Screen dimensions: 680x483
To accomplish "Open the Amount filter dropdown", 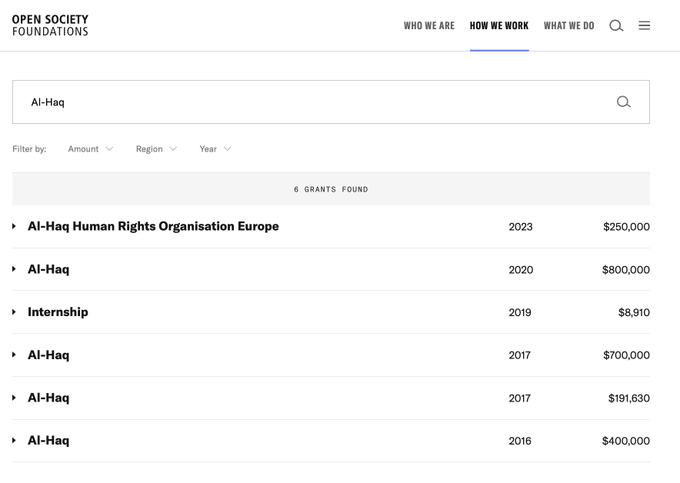I will [90, 149].
